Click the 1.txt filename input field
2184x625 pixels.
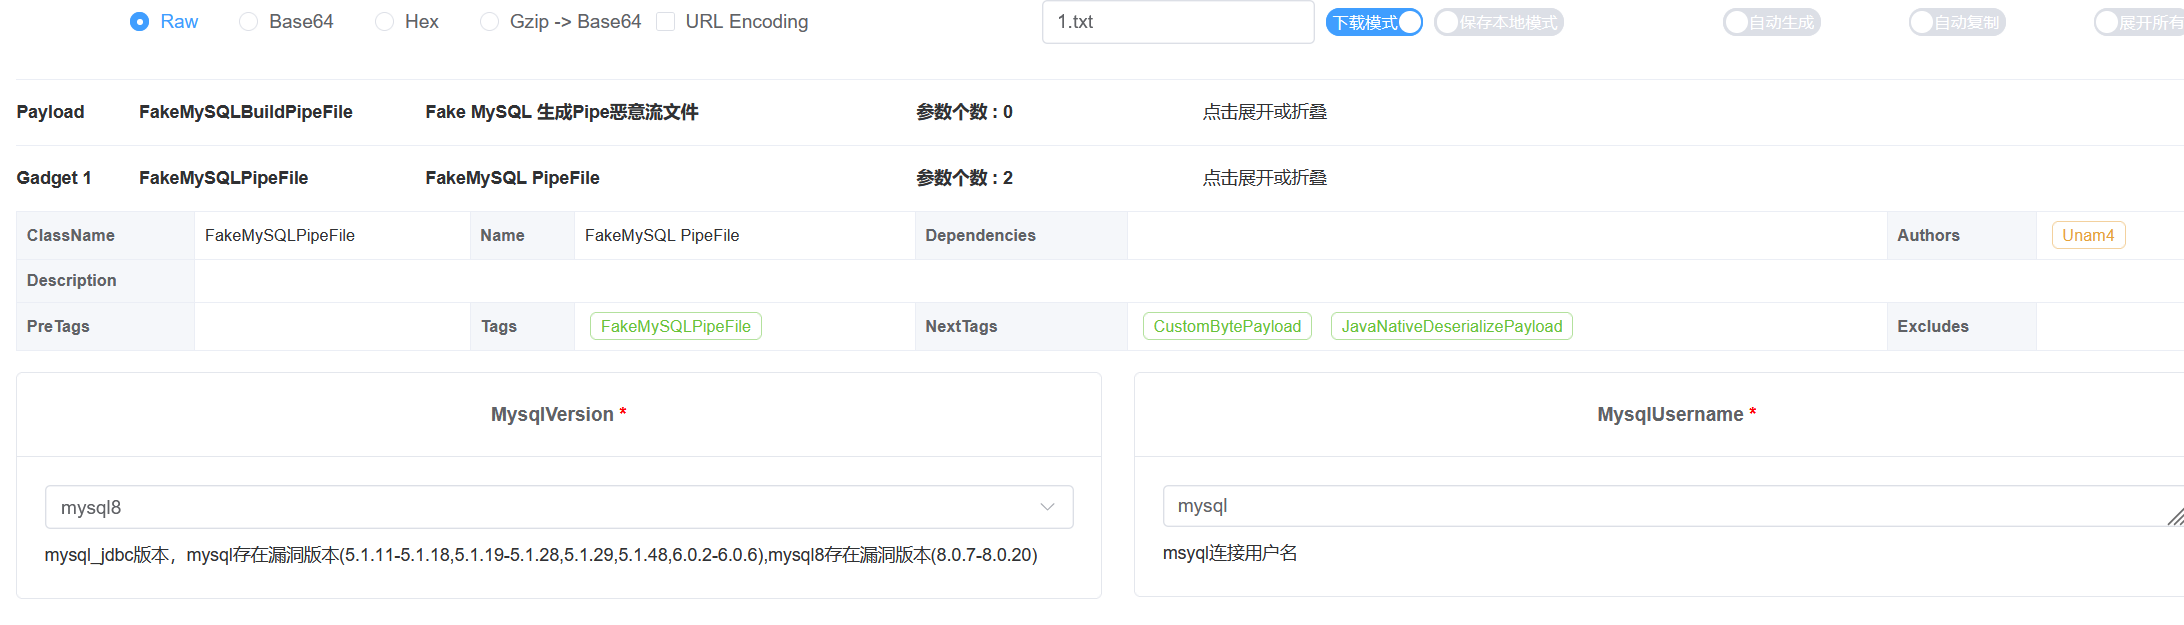(x=1177, y=22)
